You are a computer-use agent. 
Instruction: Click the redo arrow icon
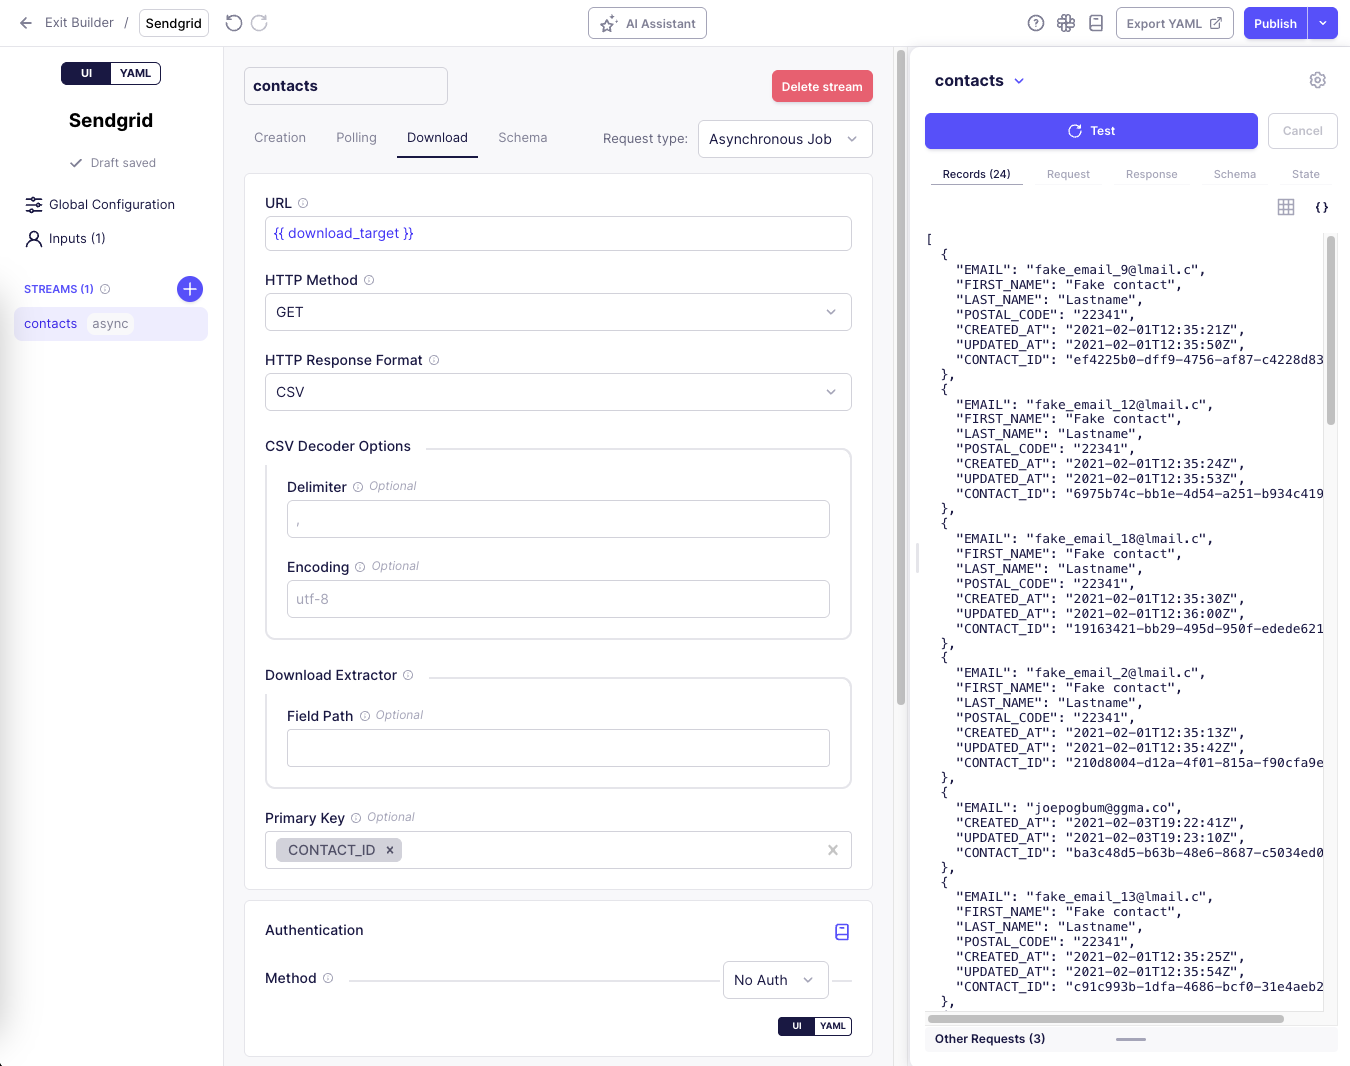pyautogui.click(x=259, y=23)
